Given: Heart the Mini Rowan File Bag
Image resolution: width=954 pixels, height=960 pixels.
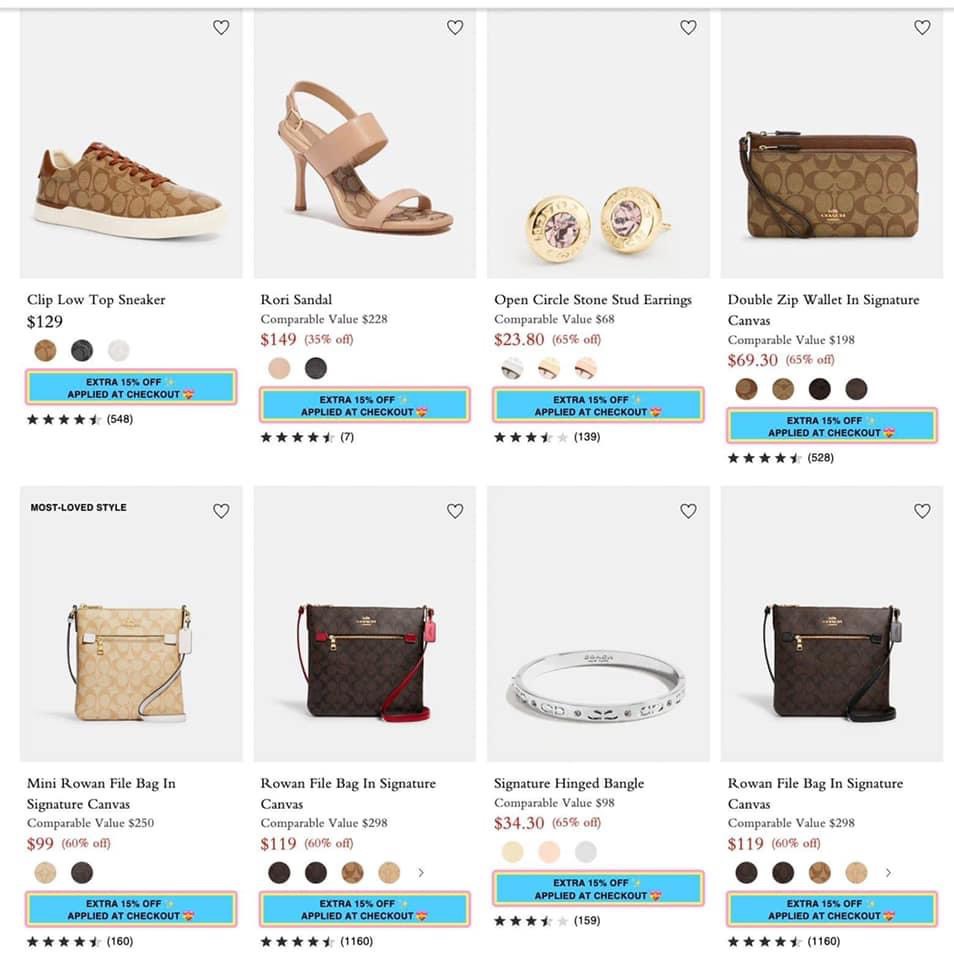Looking at the screenshot, I should tap(221, 511).
